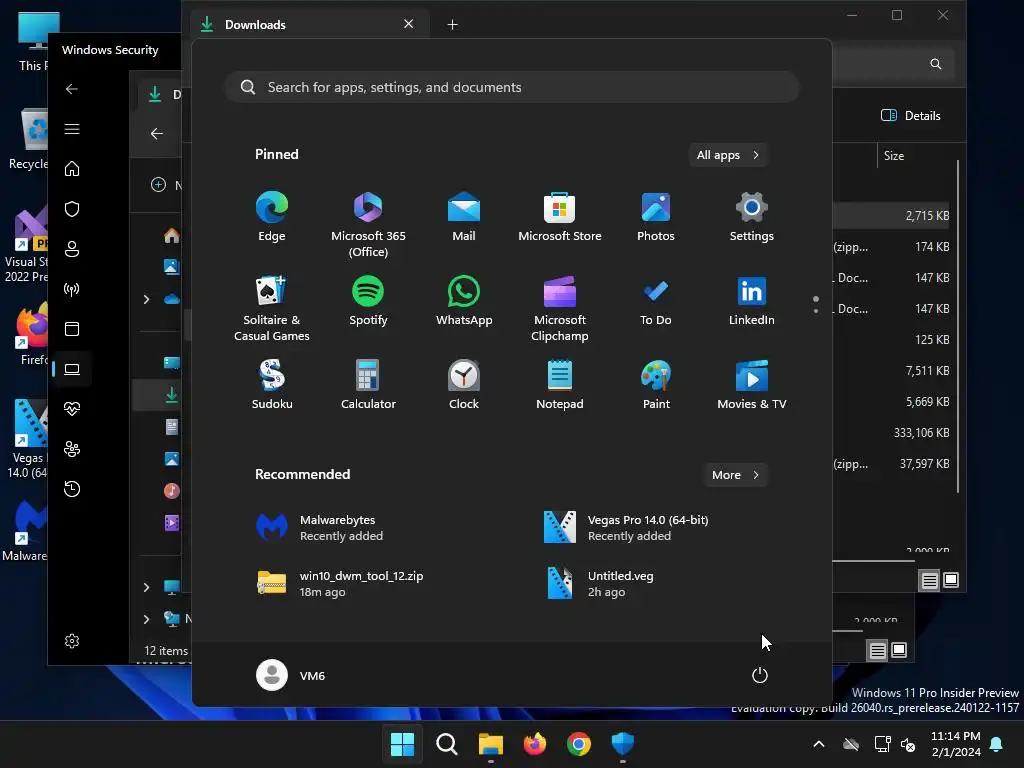Viewport: 1024px width, 768px height.
Task: Launch Movies & TV app
Action: tap(752, 385)
